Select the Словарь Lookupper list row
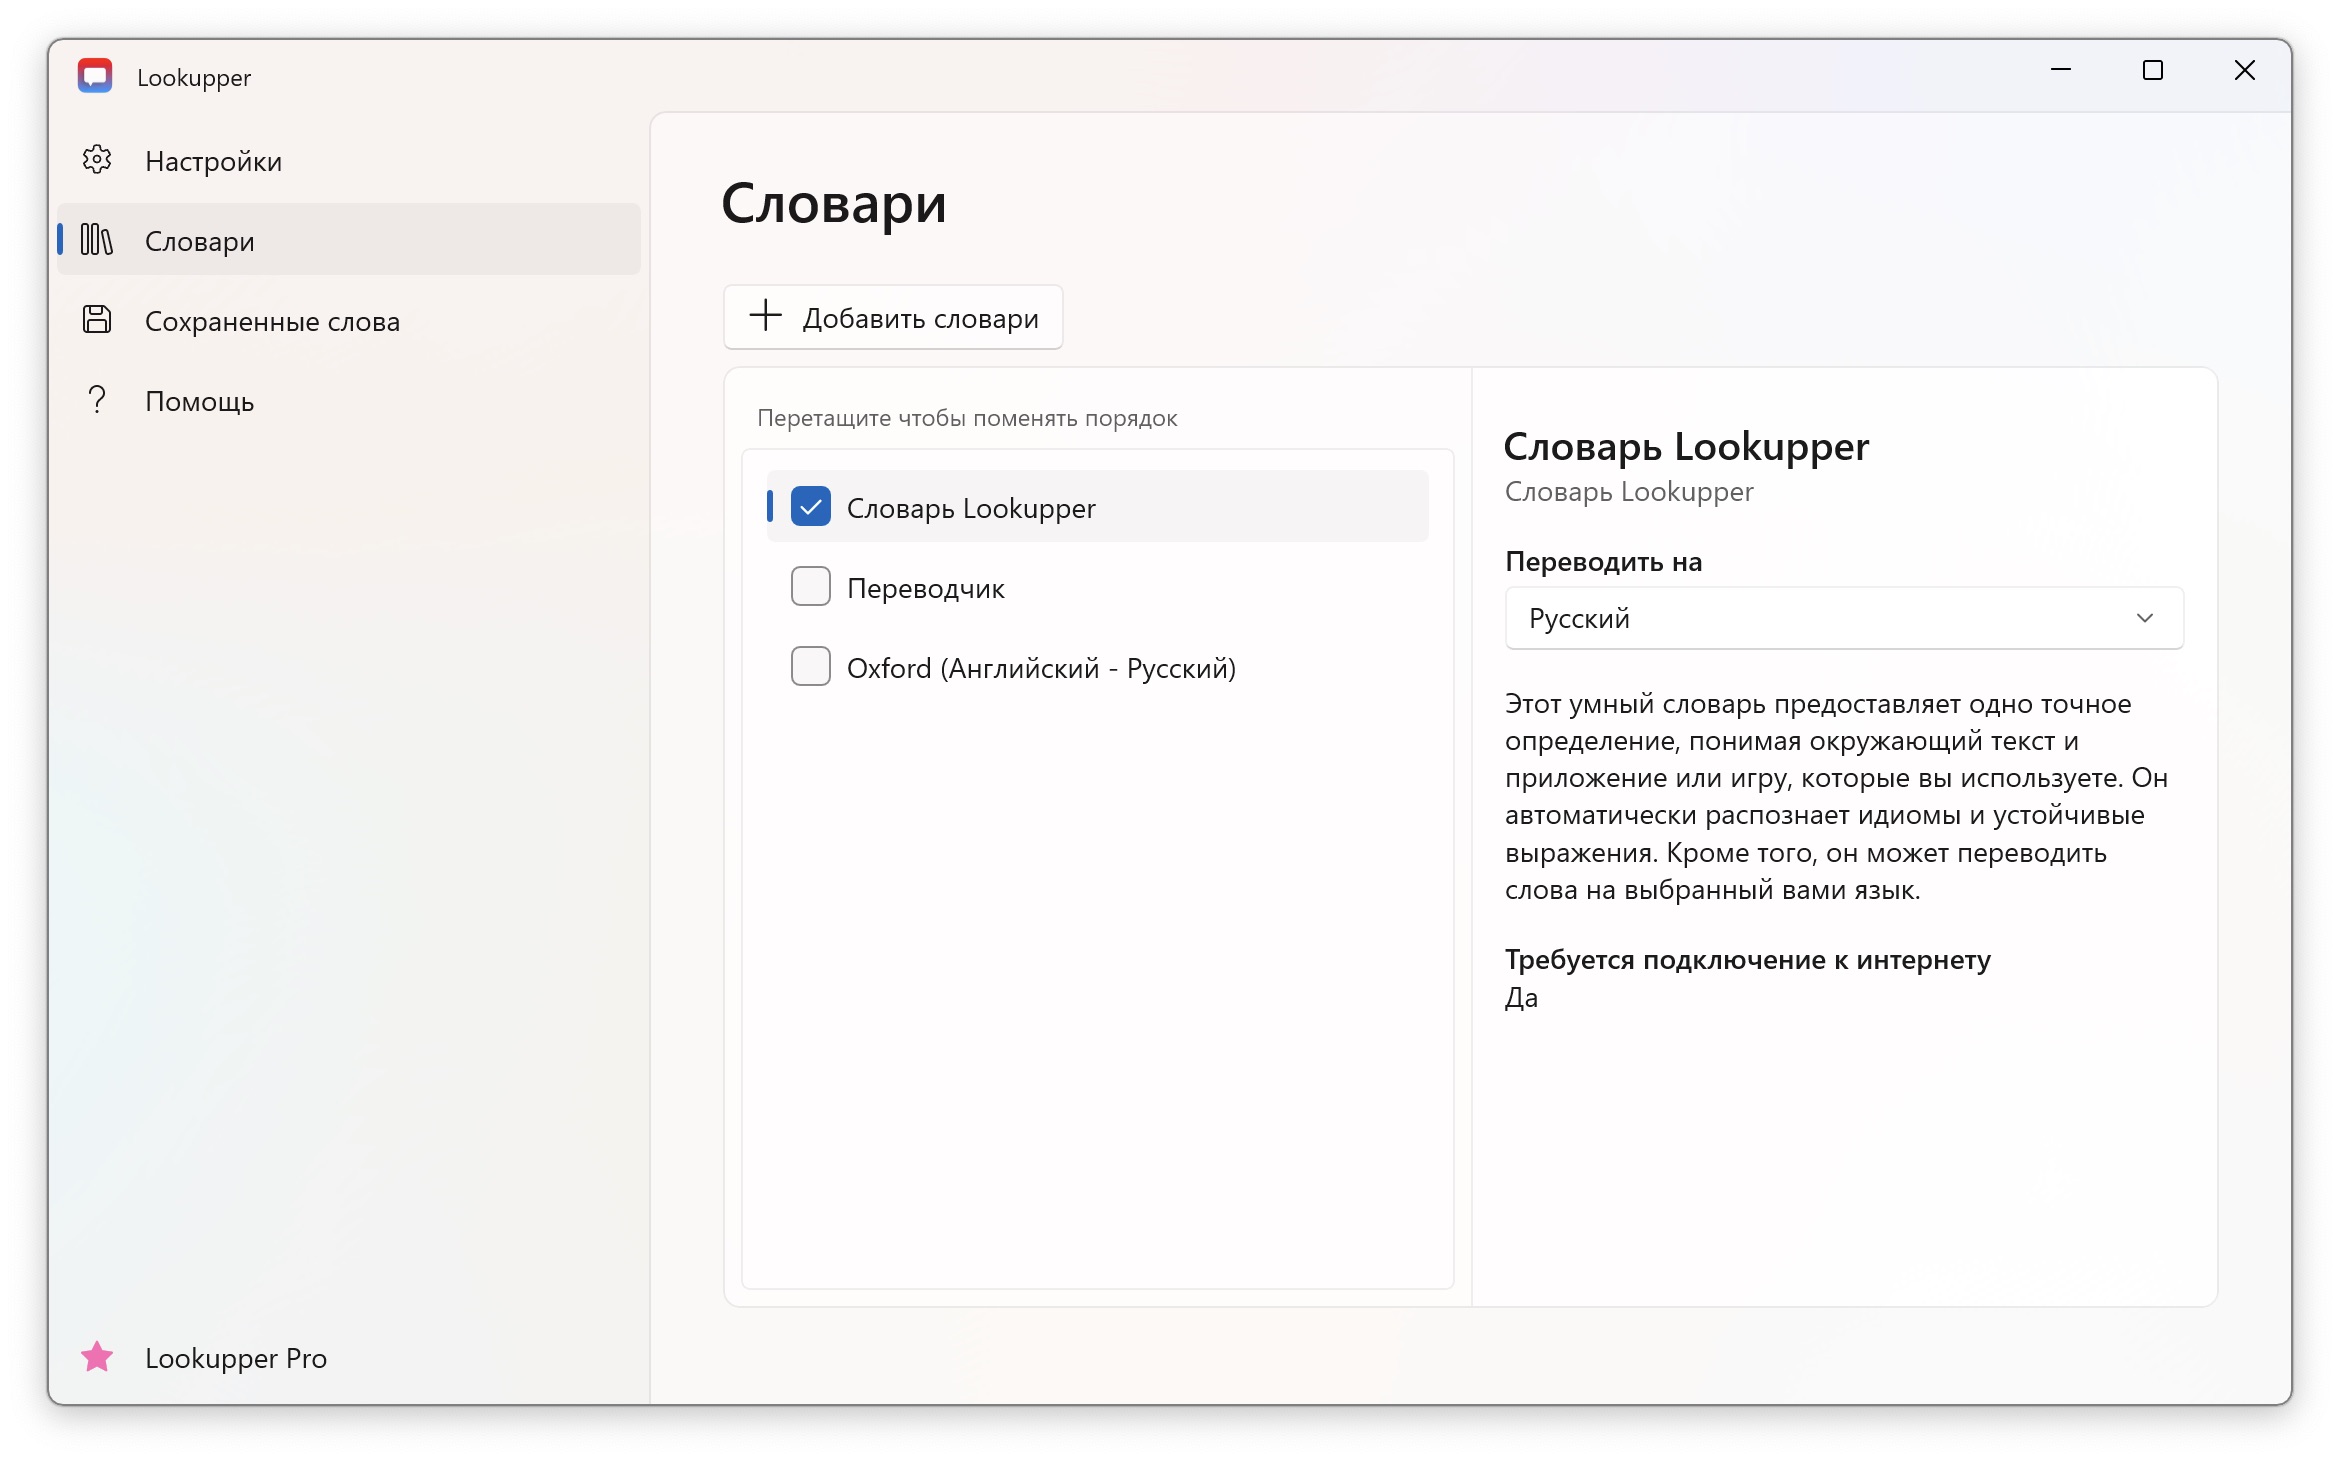Image resolution: width=2340 pixels, height=1460 pixels. pyautogui.click(x=1097, y=507)
